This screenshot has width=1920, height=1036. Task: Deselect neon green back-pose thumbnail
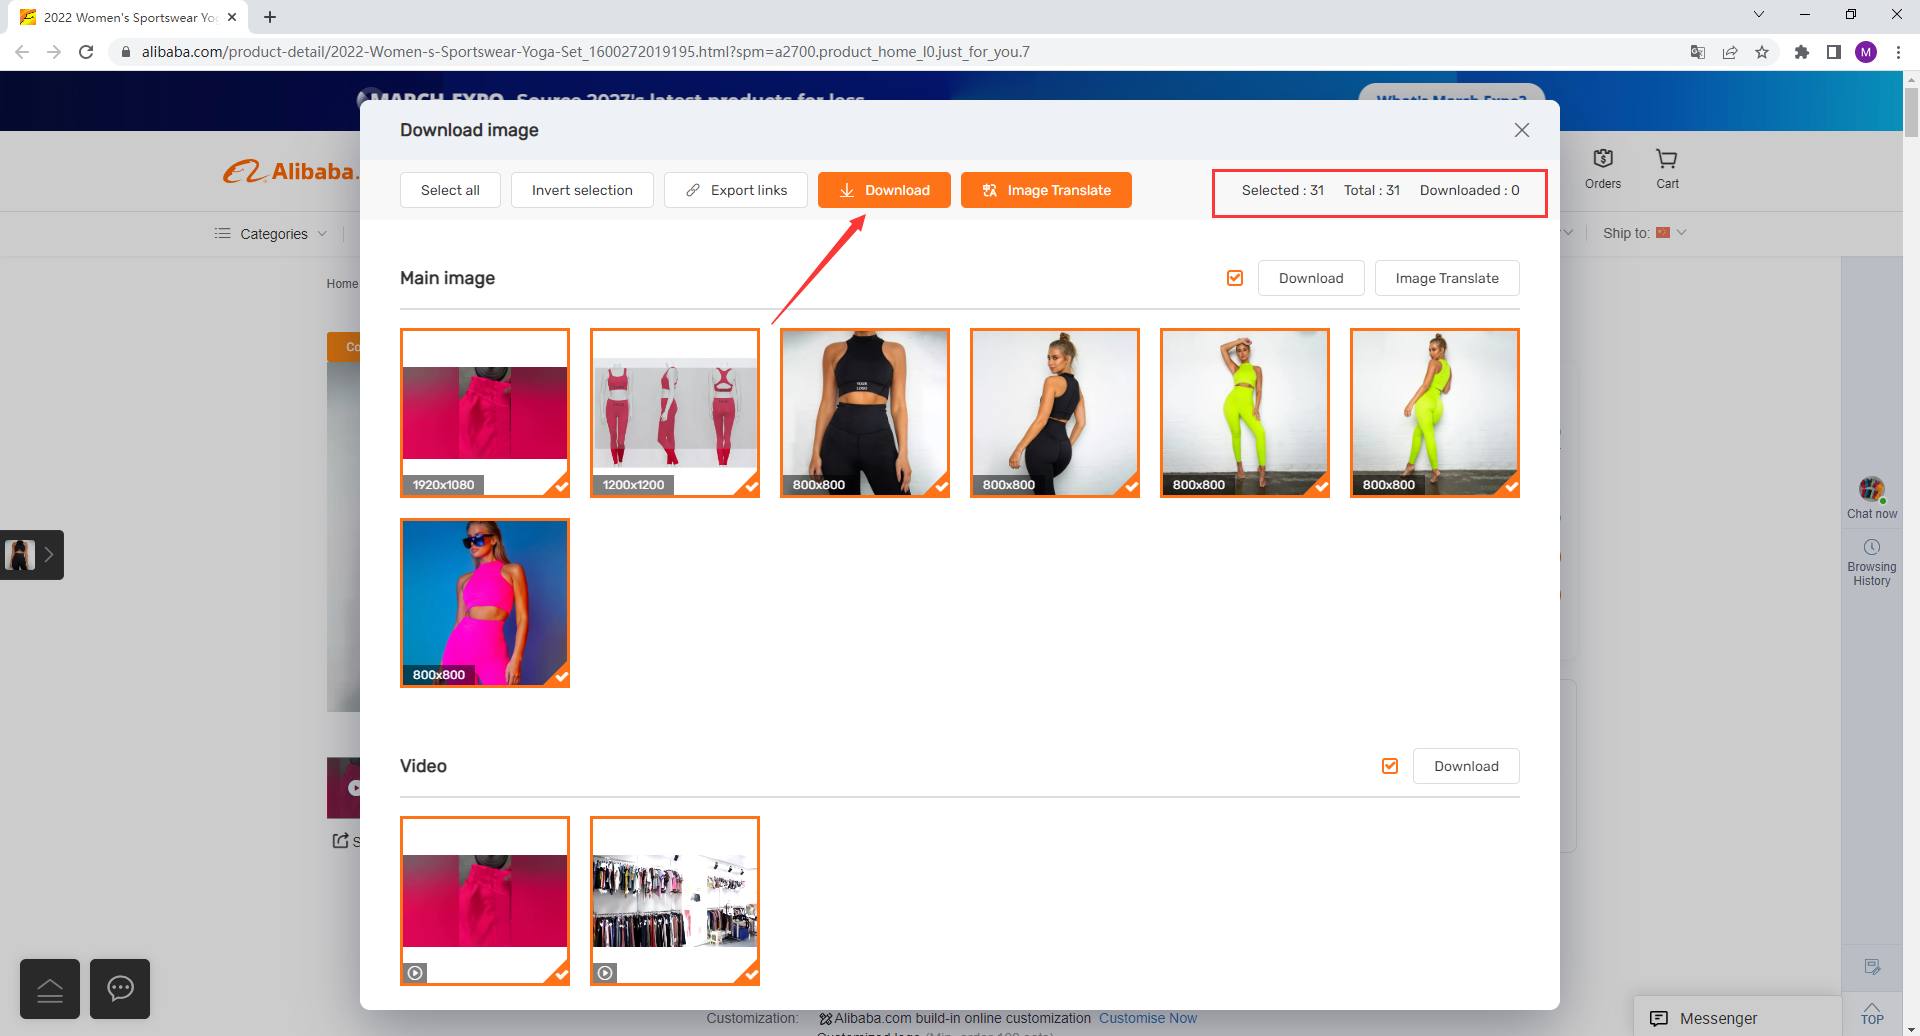pyautogui.click(x=1435, y=412)
